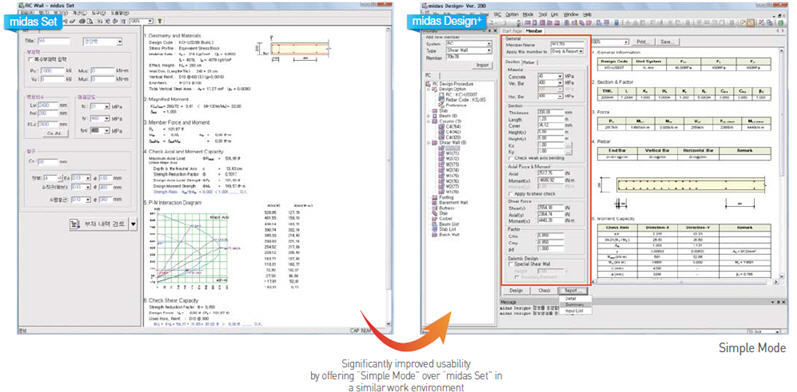Enable the Special Shear Wall checkbox
This screenshot has height=392, width=797.
(510, 264)
